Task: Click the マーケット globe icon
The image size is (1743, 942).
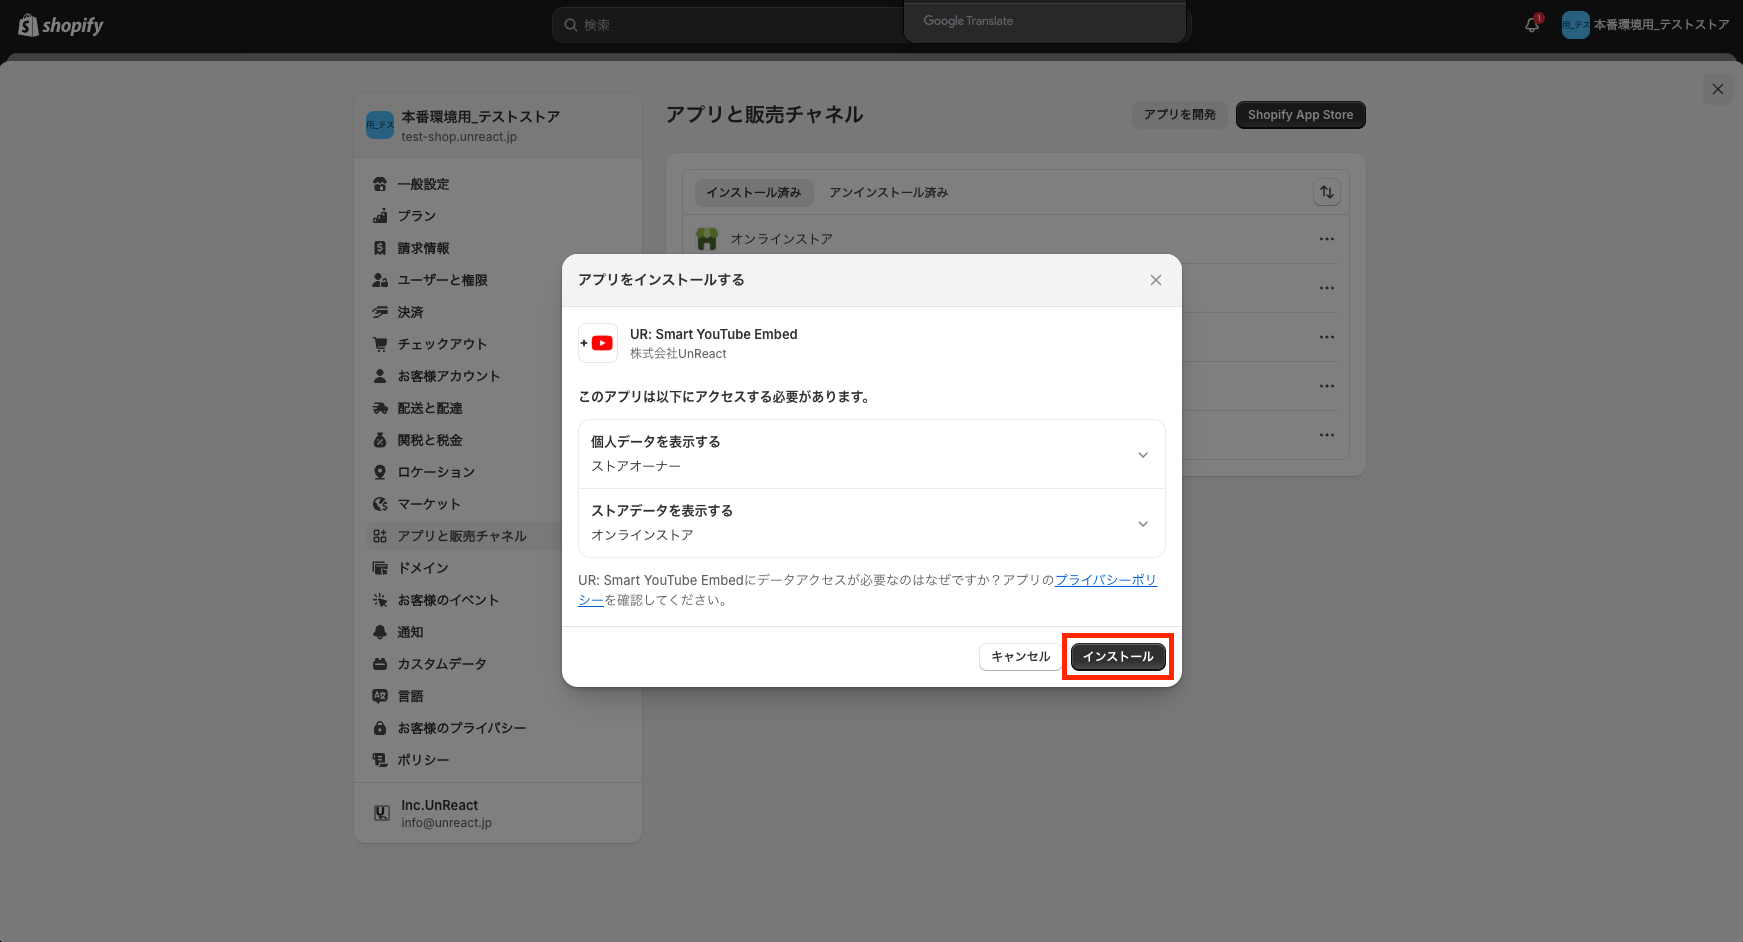Action: pyautogui.click(x=380, y=504)
